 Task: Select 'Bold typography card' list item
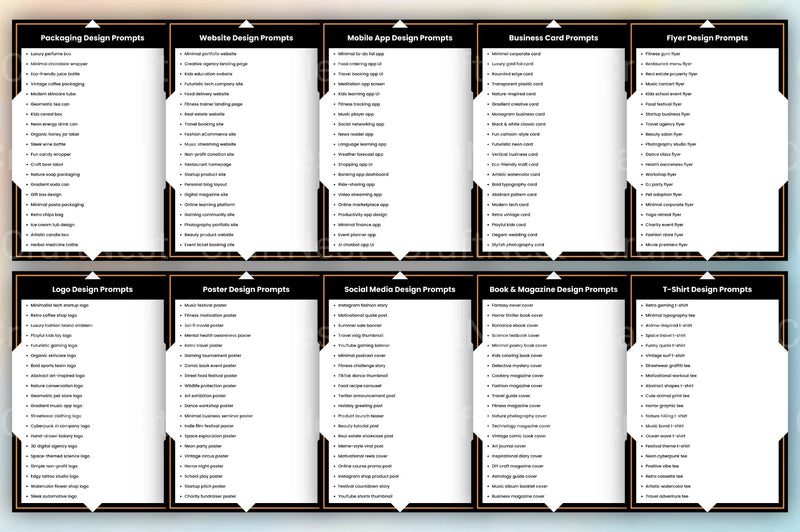pyautogui.click(x=514, y=184)
